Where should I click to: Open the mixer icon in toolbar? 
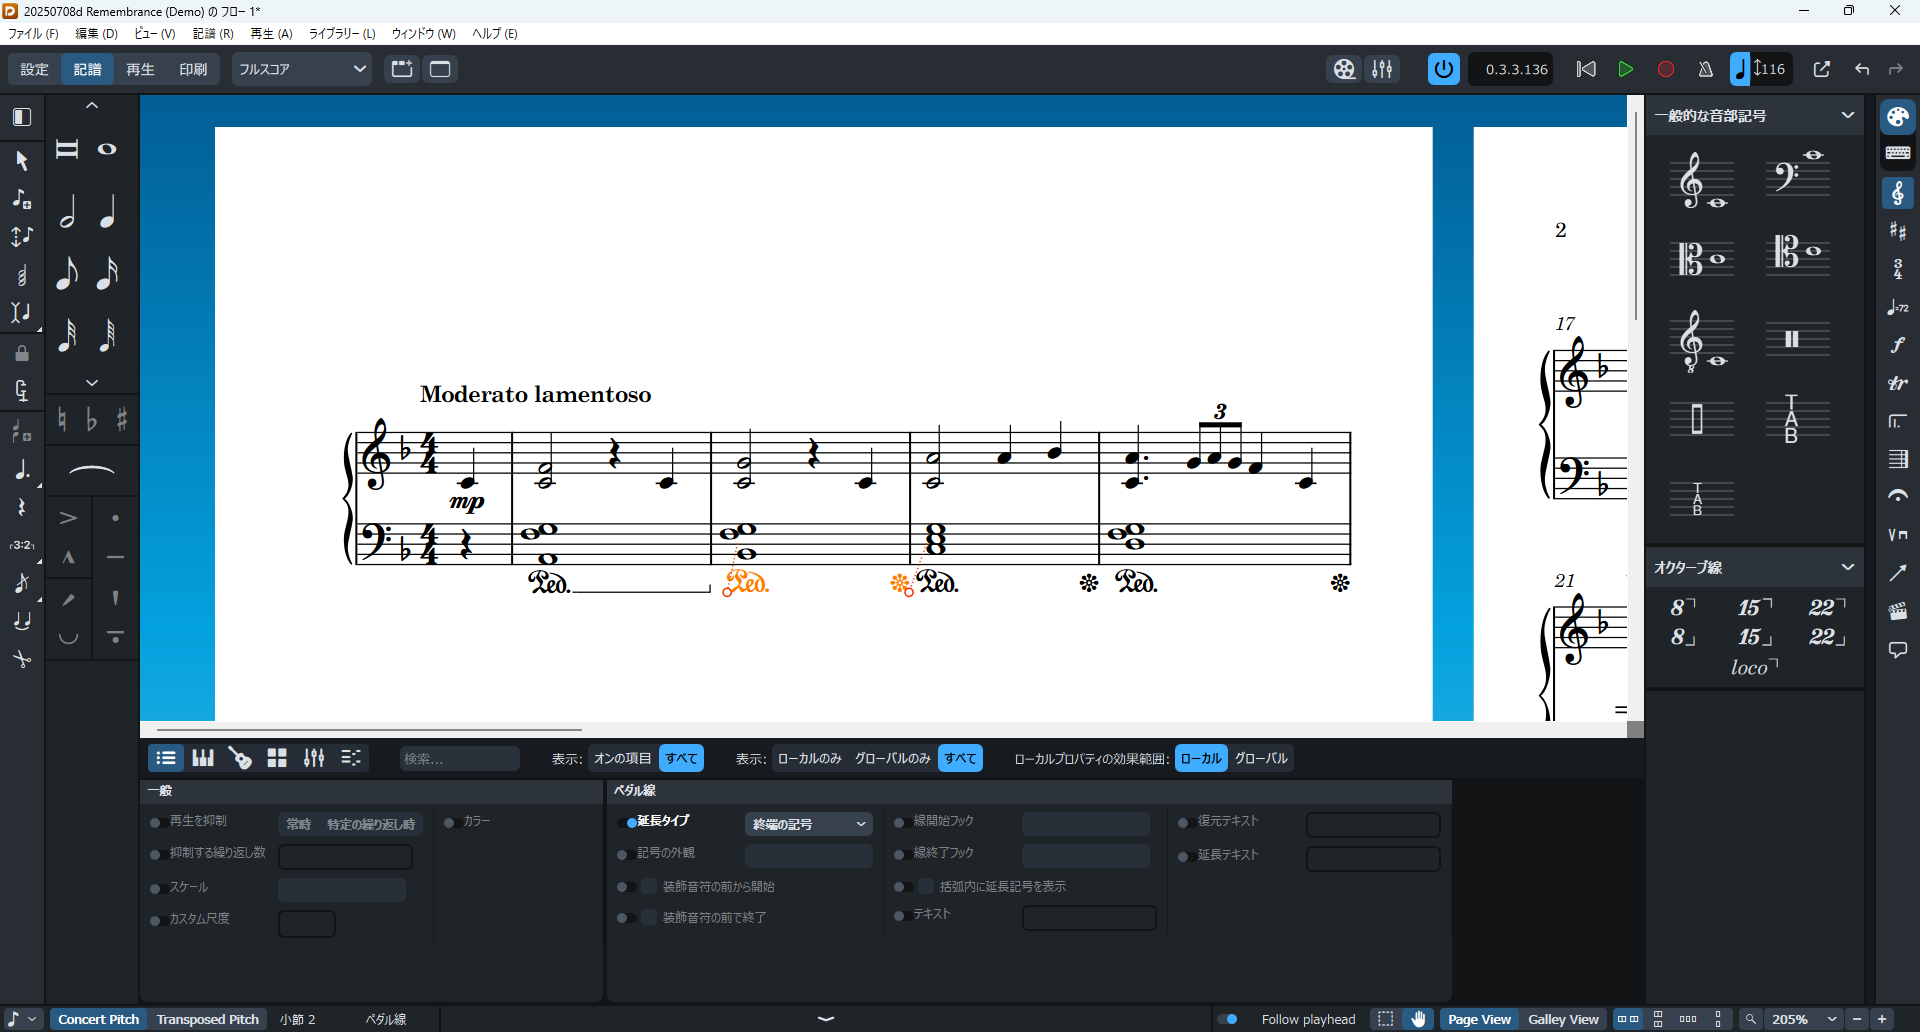point(1382,69)
